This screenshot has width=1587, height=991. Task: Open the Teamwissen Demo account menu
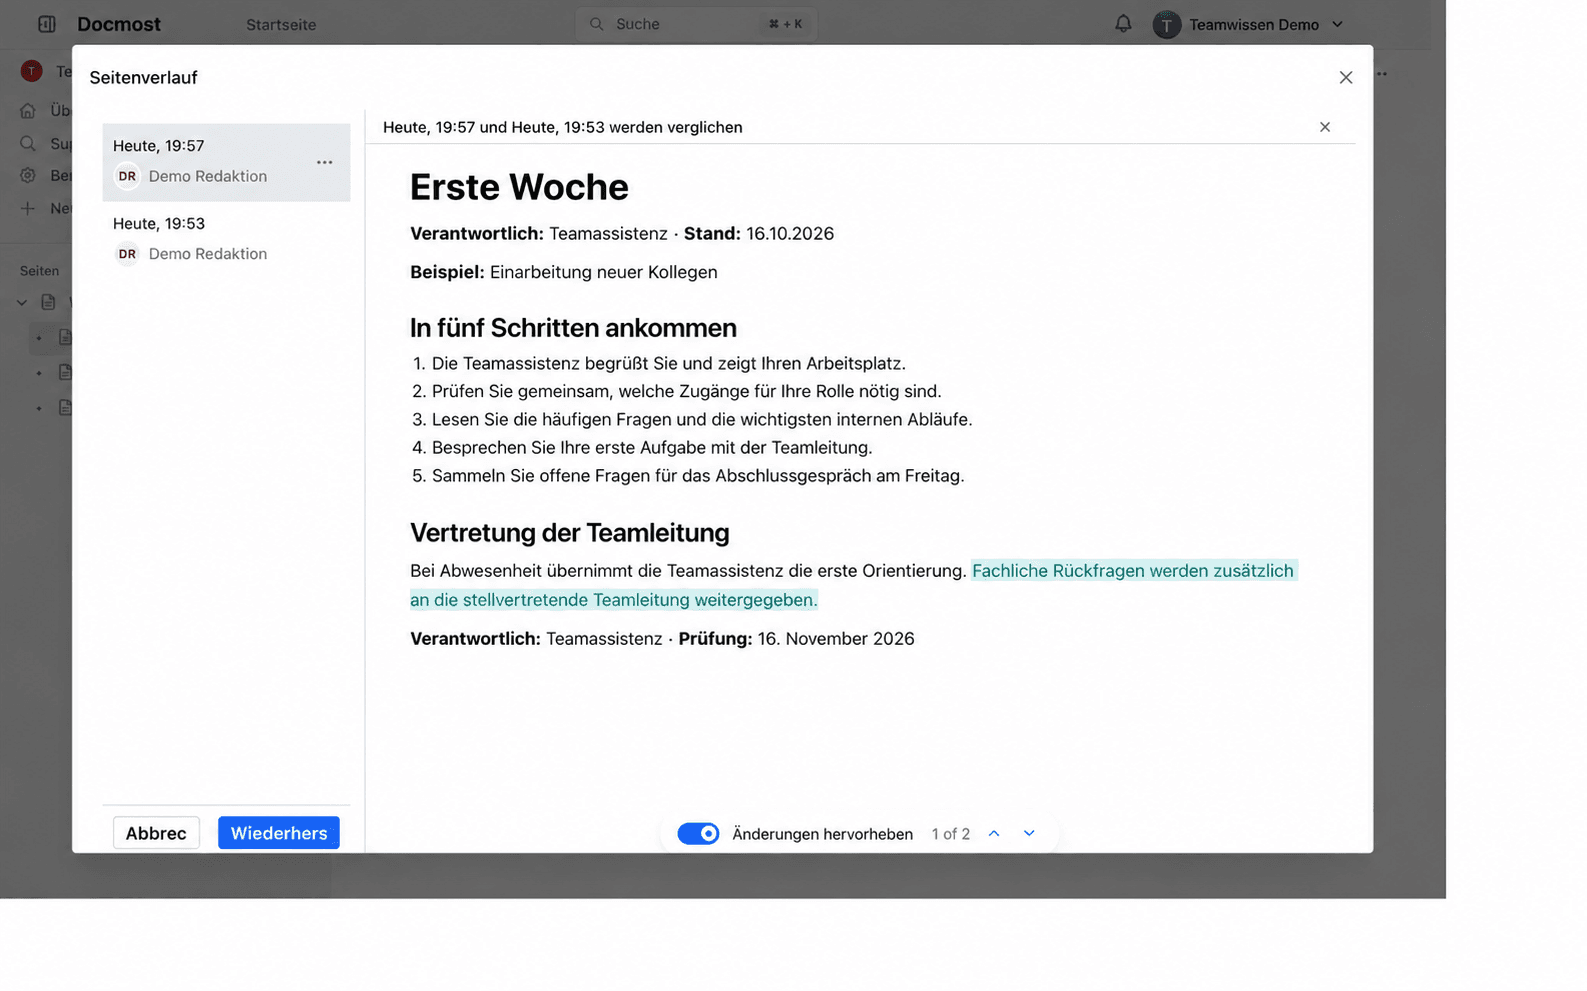click(x=1248, y=24)
